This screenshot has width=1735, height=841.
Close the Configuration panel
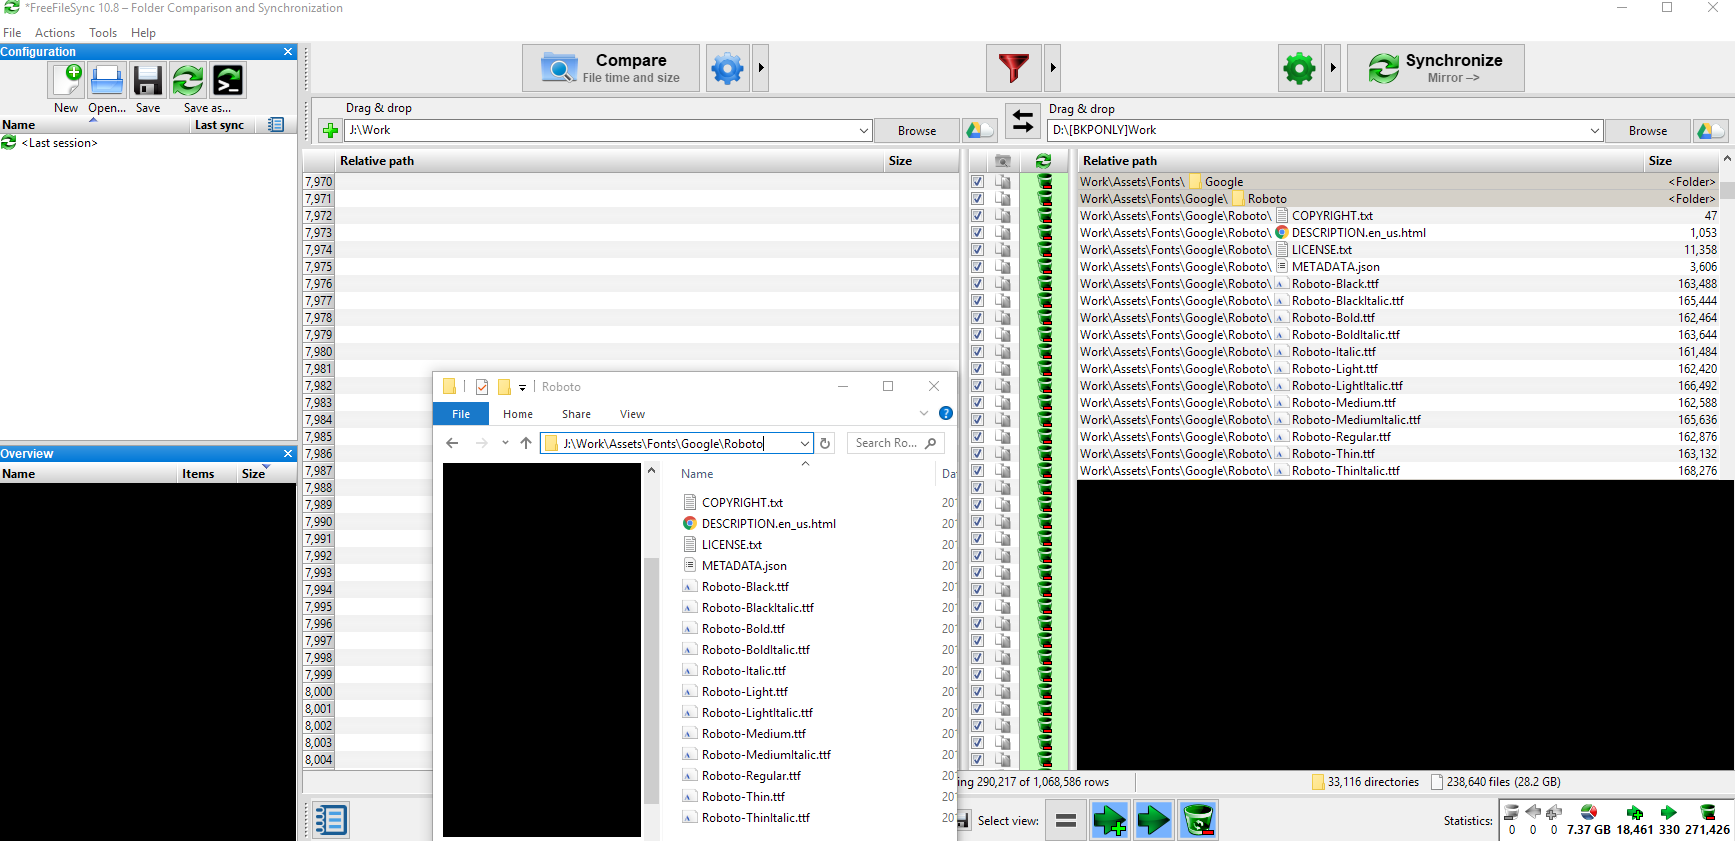[x=288, y=52]
